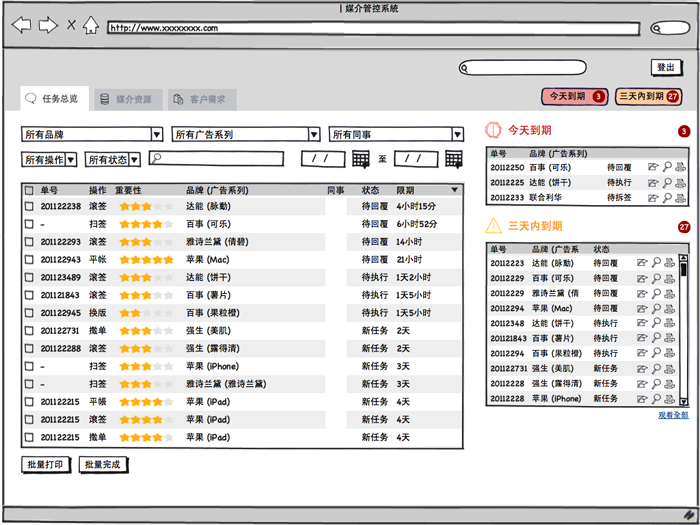The width and height of the screenshot is (700, 525).
Task: Check the box for order 201122238
Action: pyautogui.click(x=29, y=206)
